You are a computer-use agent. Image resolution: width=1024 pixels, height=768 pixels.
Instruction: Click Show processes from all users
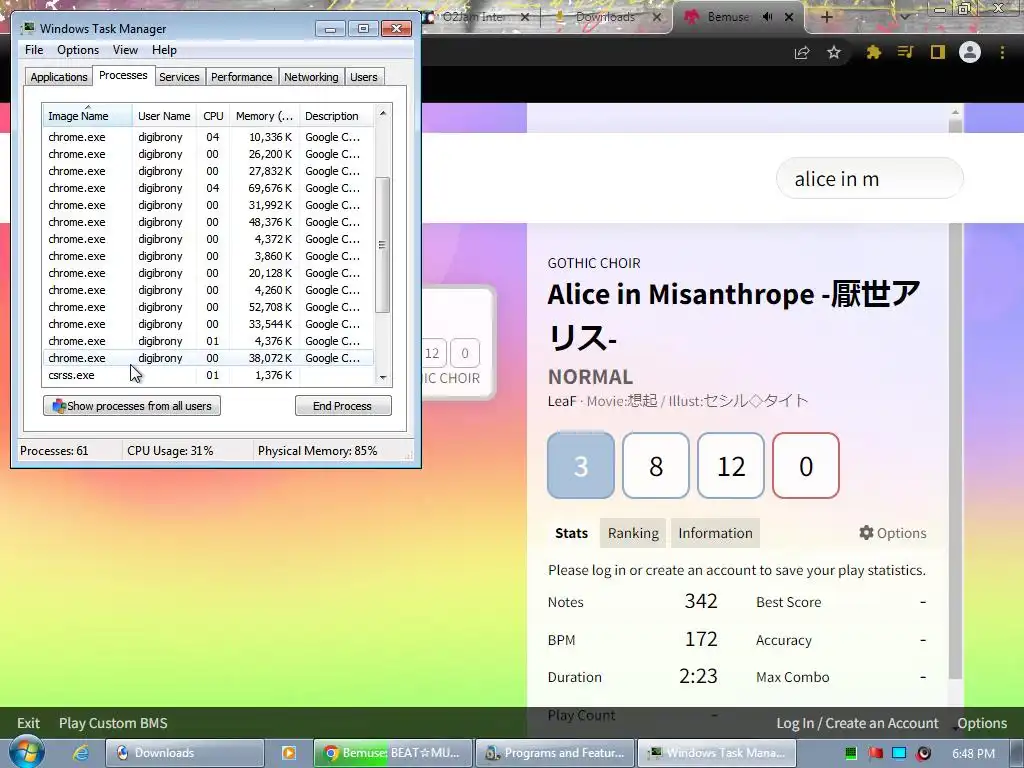coord(132,406)
